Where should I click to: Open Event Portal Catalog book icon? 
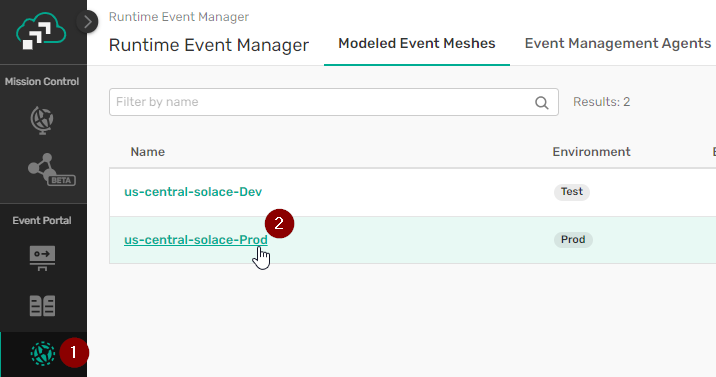pyautogui.click(x=42, y=306)
